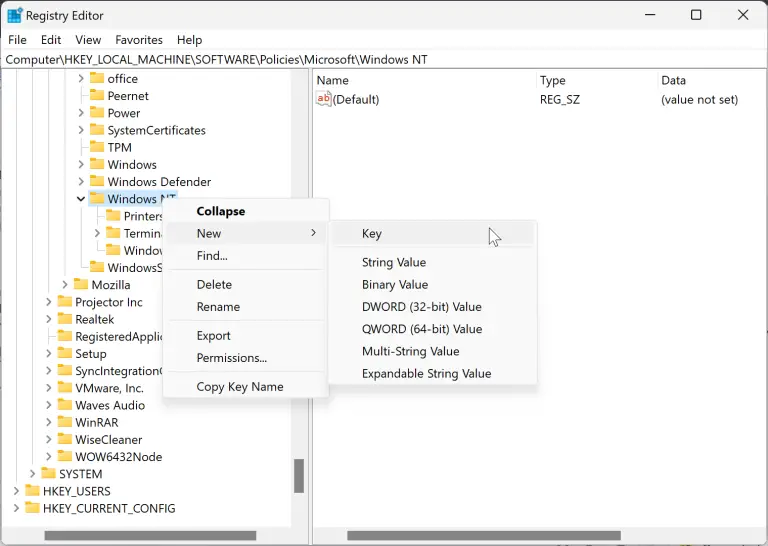Expand the SystemCertificates key
This screenshot has width=768, height=546.
tap(81, 130)
